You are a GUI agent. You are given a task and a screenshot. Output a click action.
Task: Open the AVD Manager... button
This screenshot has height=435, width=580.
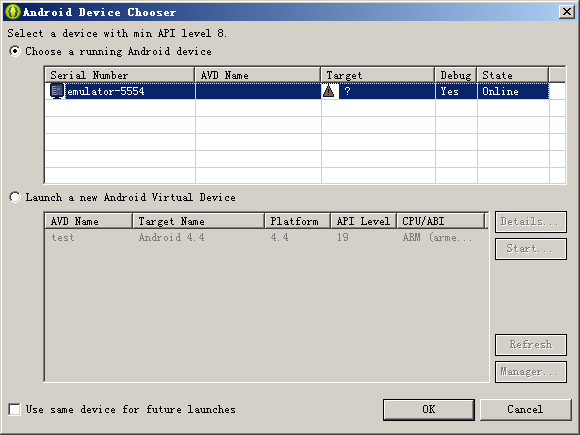point(531,372)
